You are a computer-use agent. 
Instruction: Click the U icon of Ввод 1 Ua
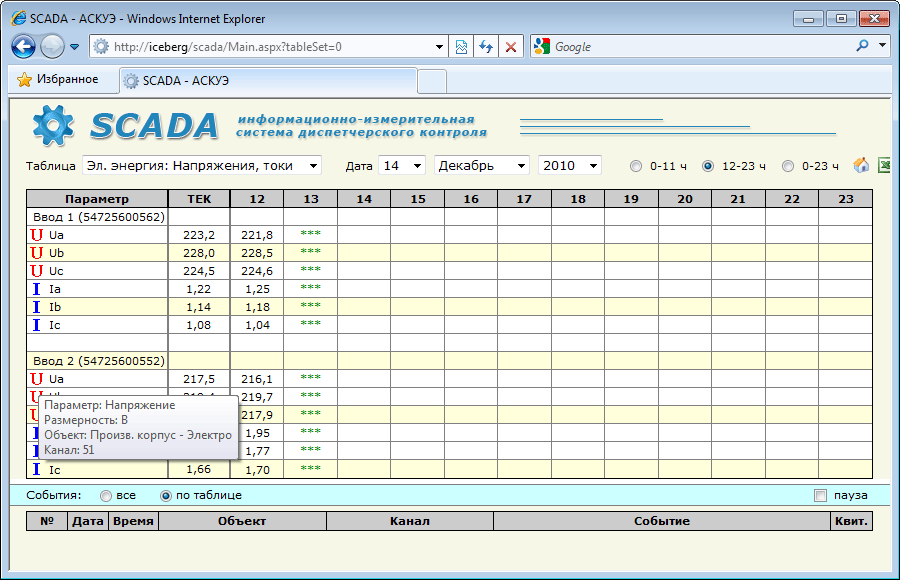(x=37, y=235)
